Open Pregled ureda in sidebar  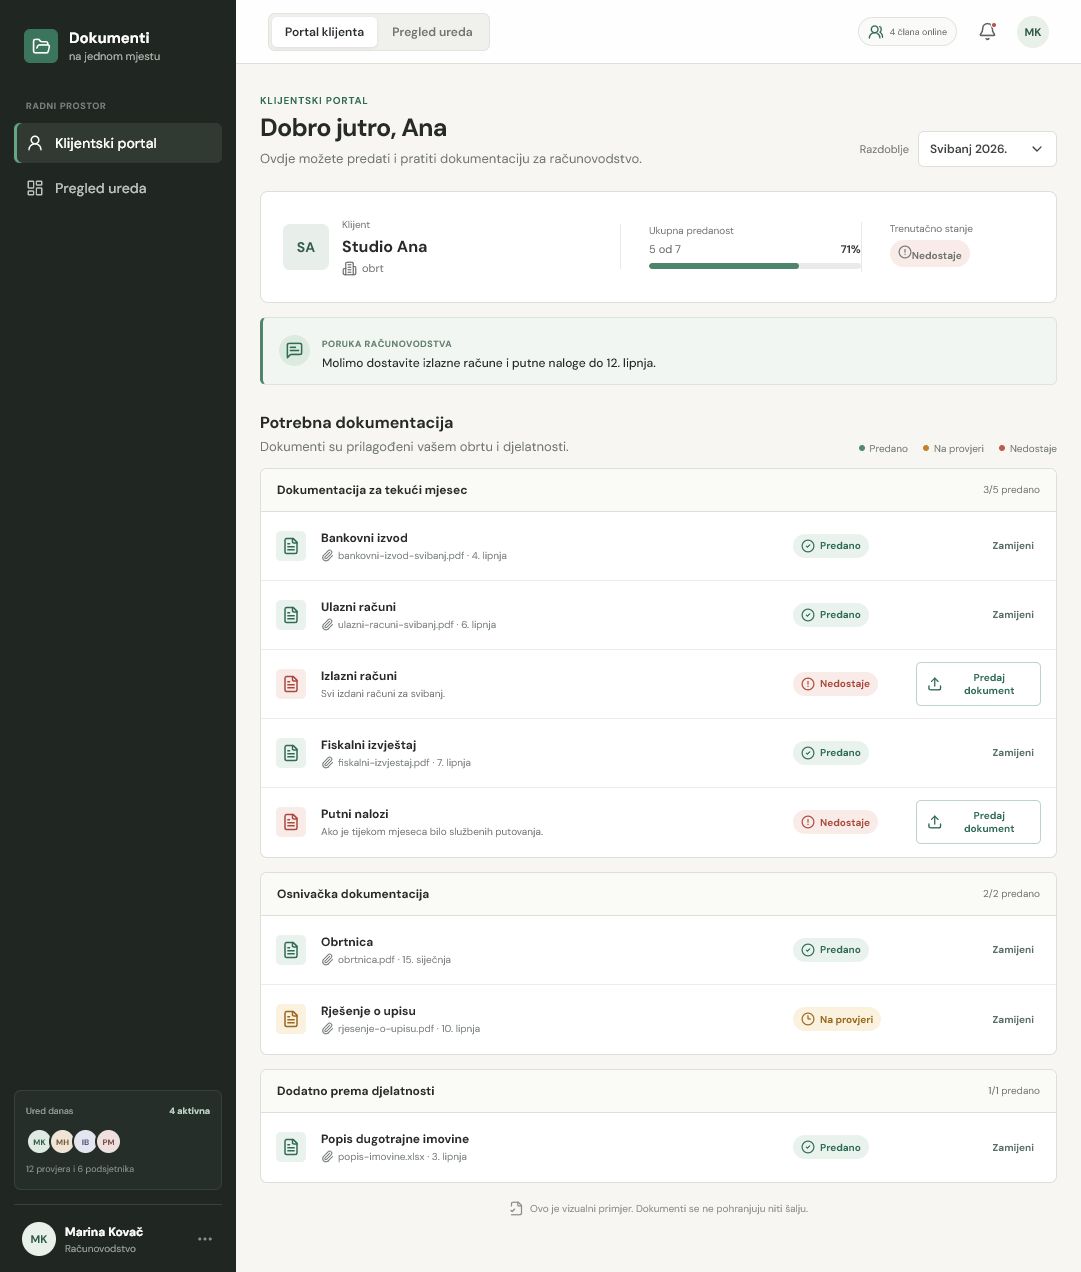coord(118,188)
